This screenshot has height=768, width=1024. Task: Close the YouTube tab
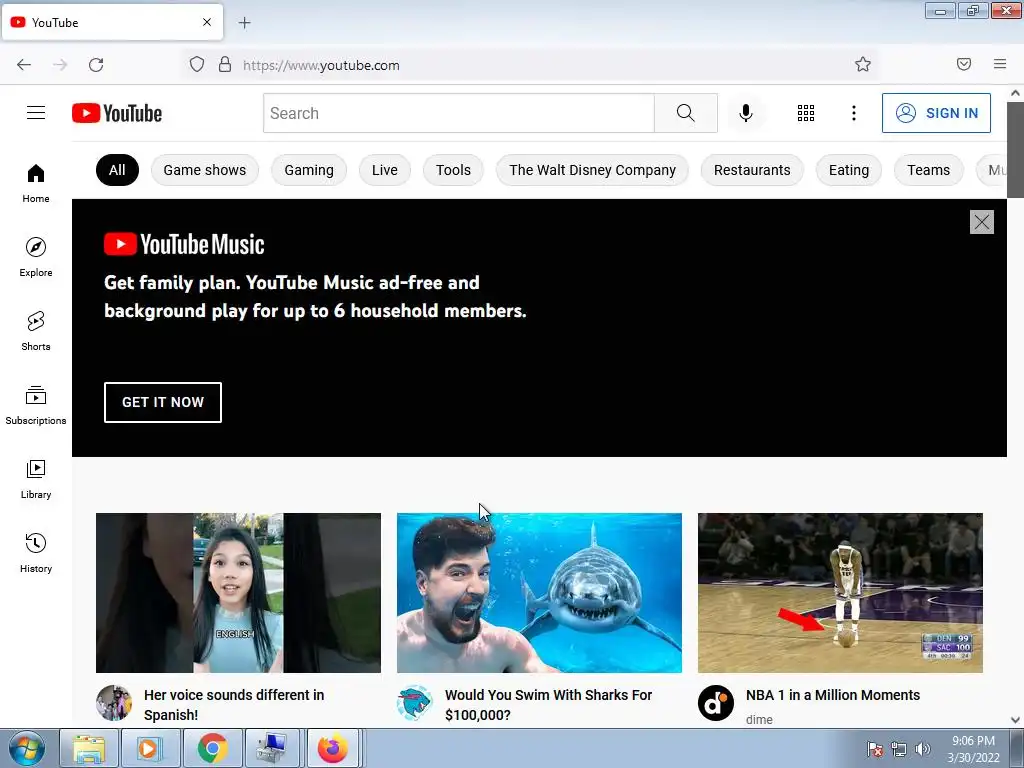point(207,22)
